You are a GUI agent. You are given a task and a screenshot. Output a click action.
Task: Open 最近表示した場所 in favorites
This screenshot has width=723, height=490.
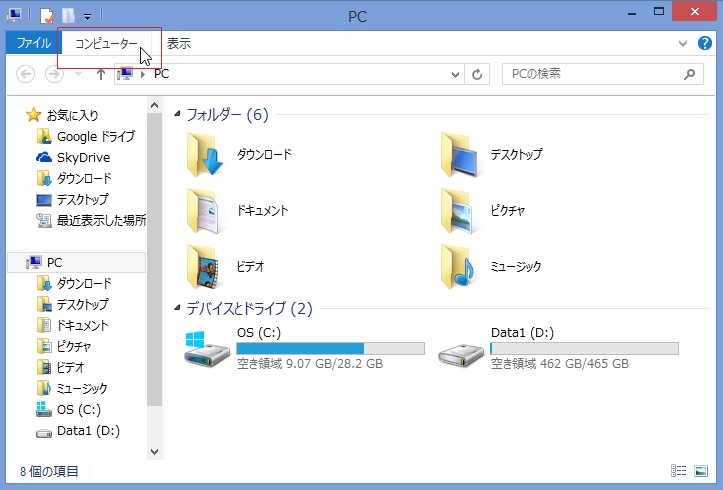[x=91, y=220]
